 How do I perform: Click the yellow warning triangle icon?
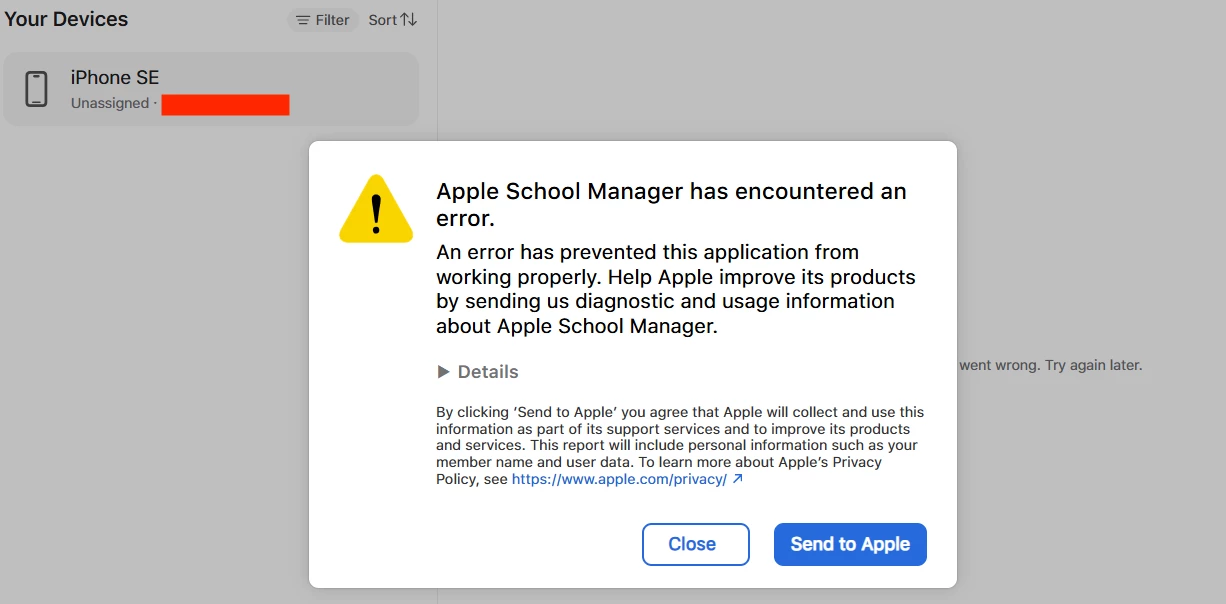[376, 209]
